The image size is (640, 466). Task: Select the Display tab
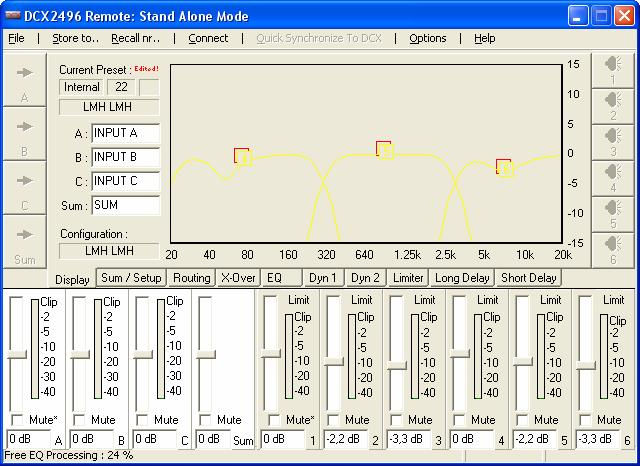(x=72, y=280)
